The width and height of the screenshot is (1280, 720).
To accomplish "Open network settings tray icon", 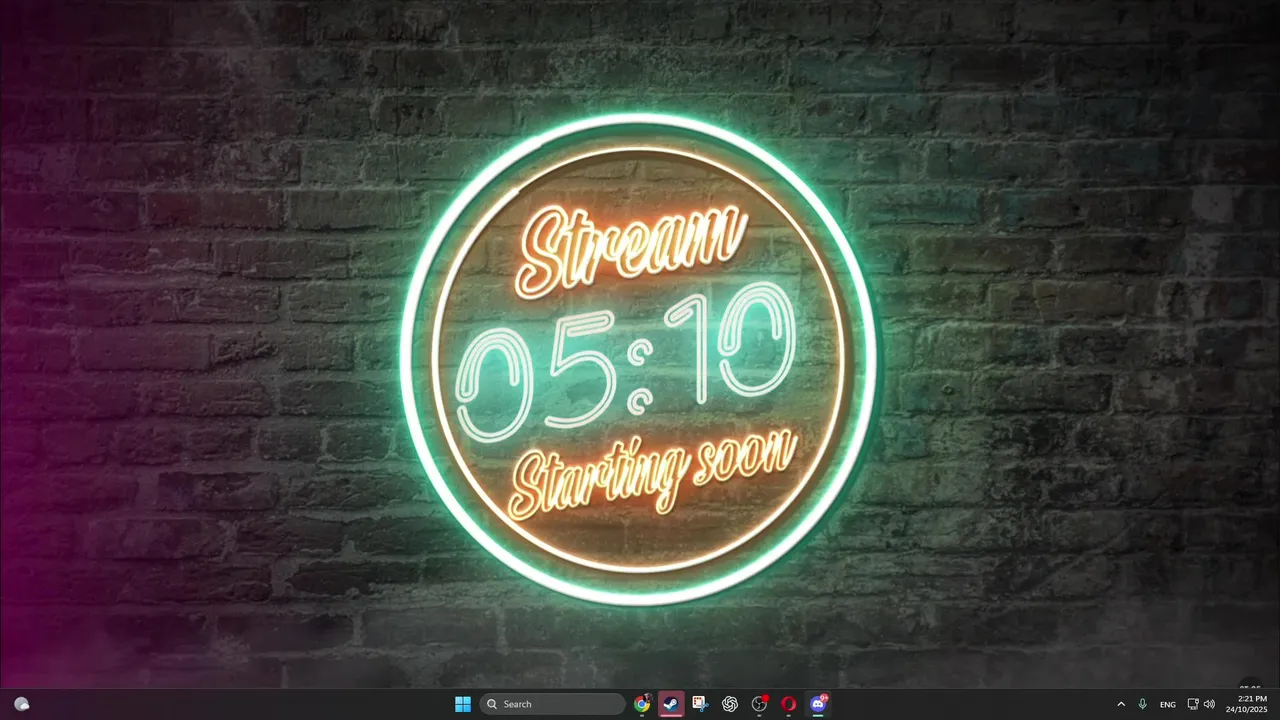I will tap(1193, 704).
